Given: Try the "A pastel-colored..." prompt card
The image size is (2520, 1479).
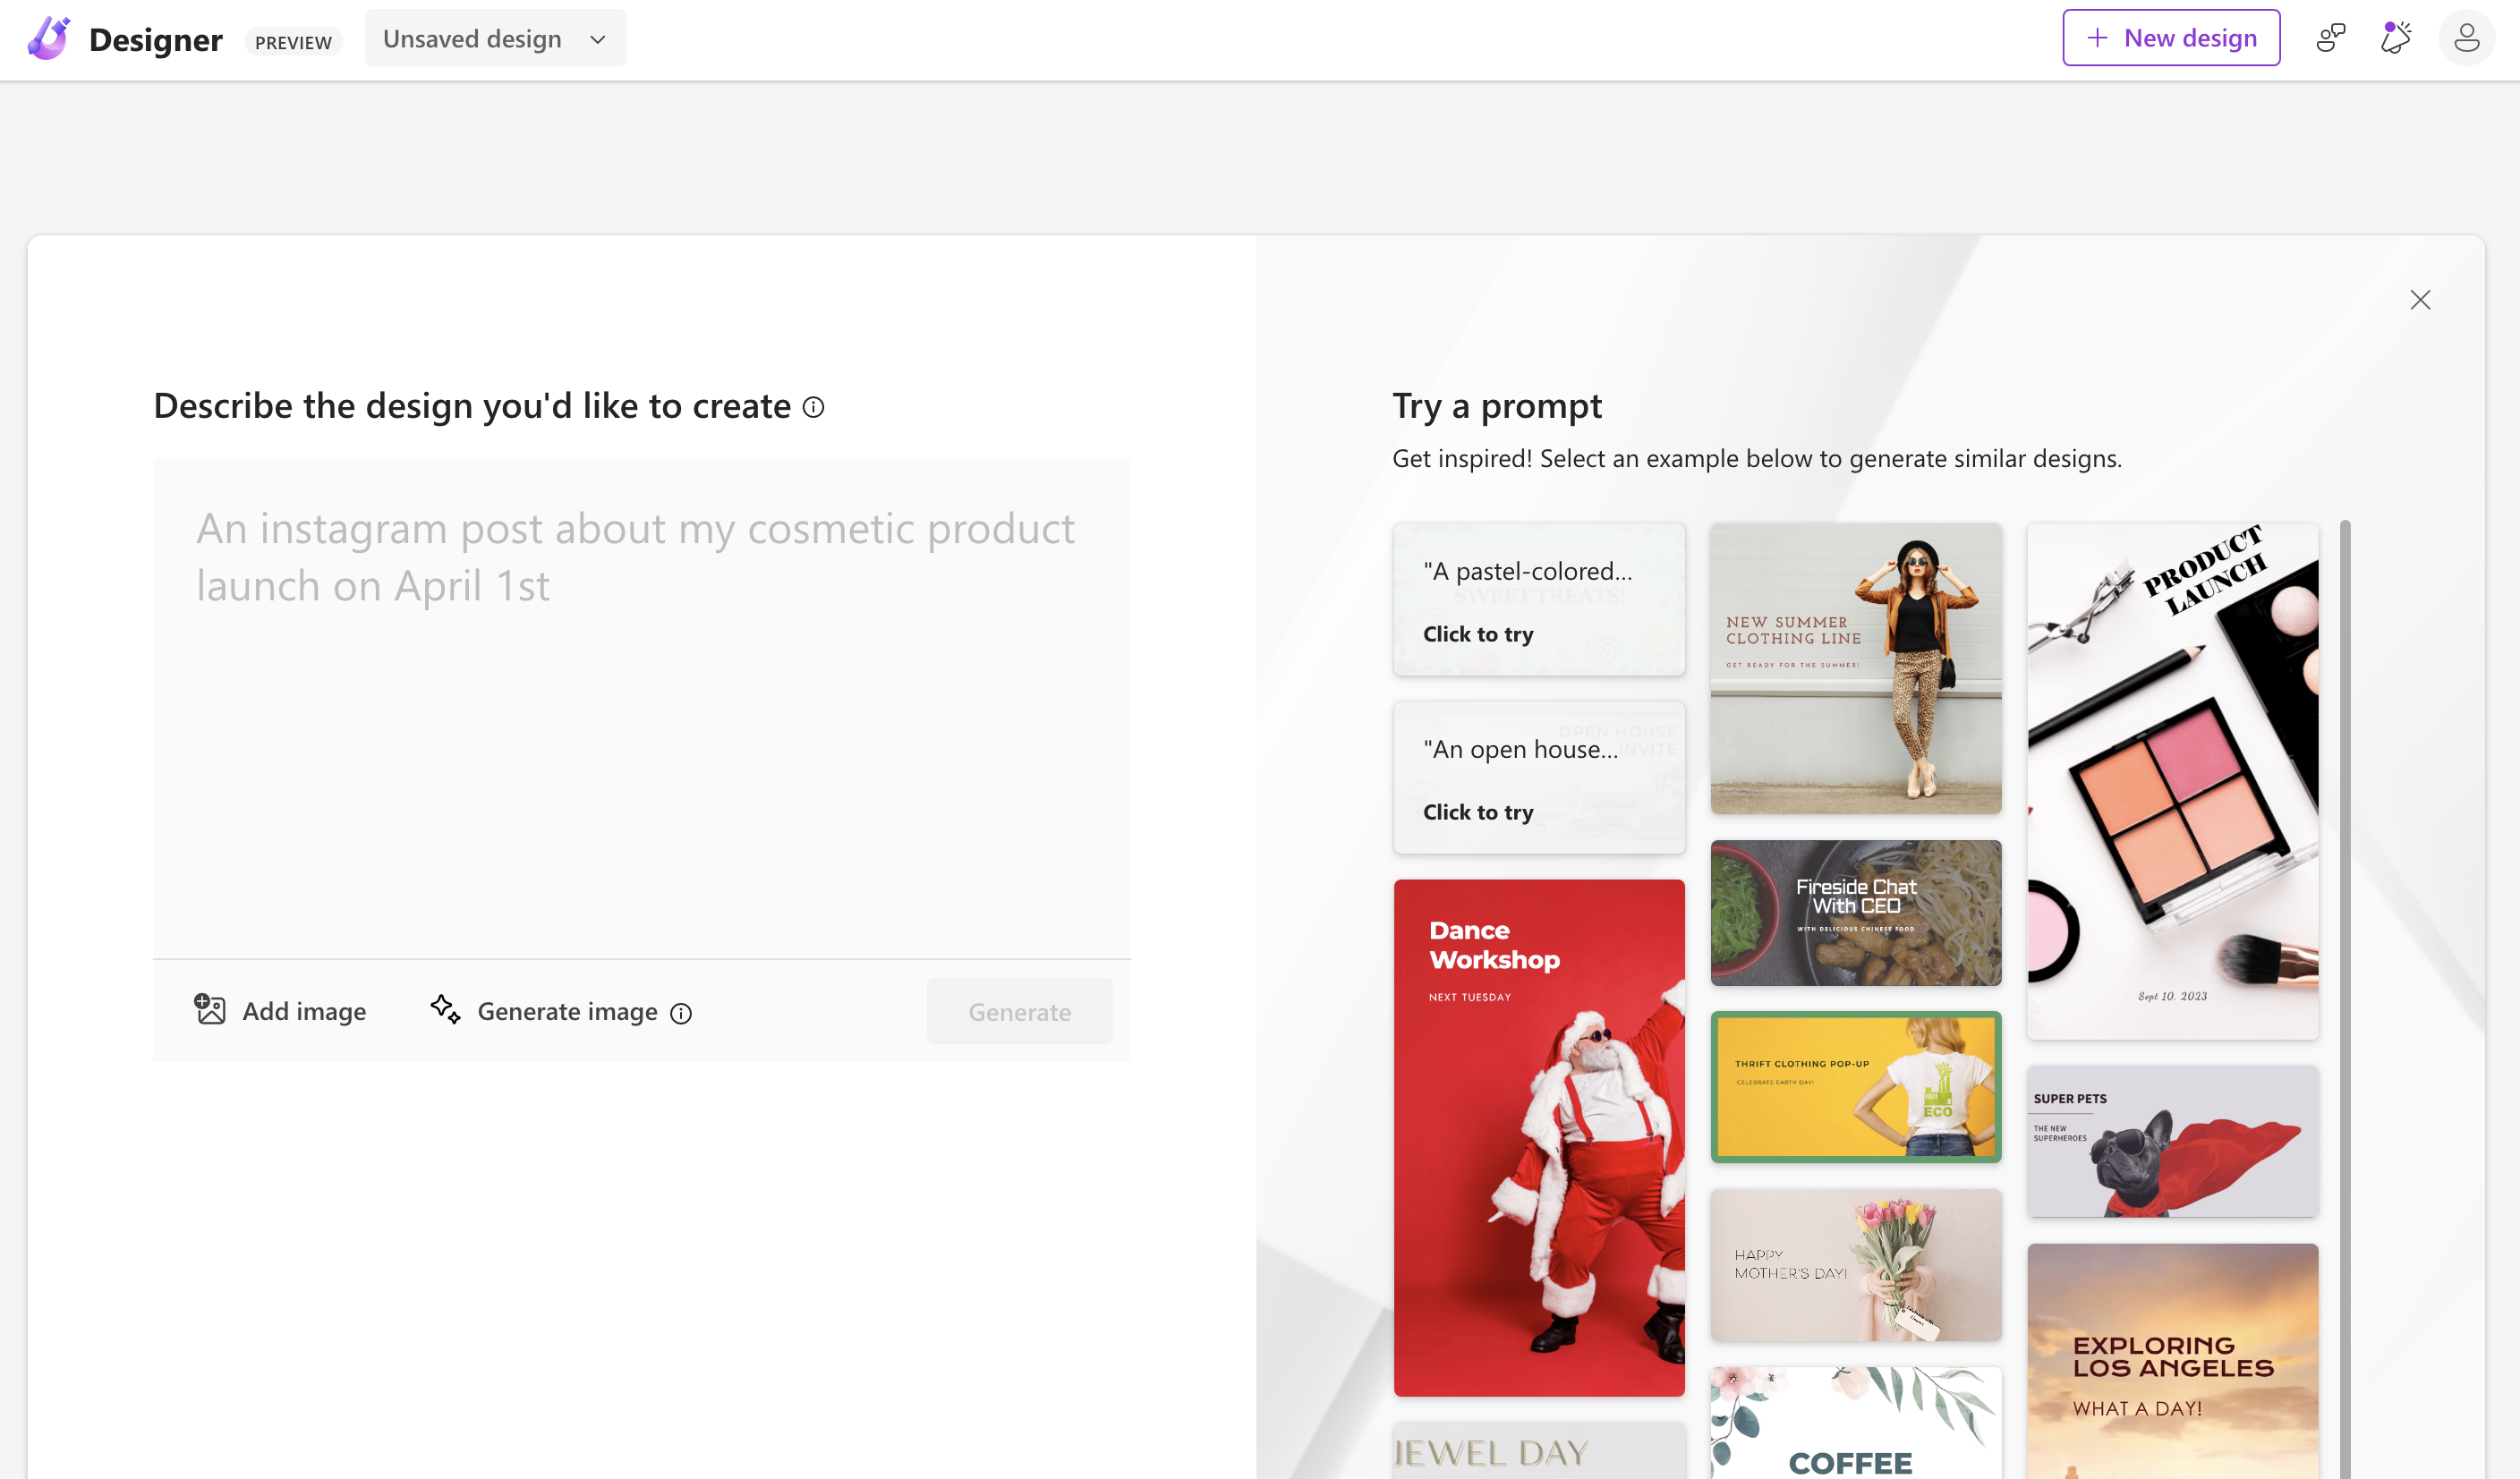Looking at the screenshot, I should (1538, 600).
